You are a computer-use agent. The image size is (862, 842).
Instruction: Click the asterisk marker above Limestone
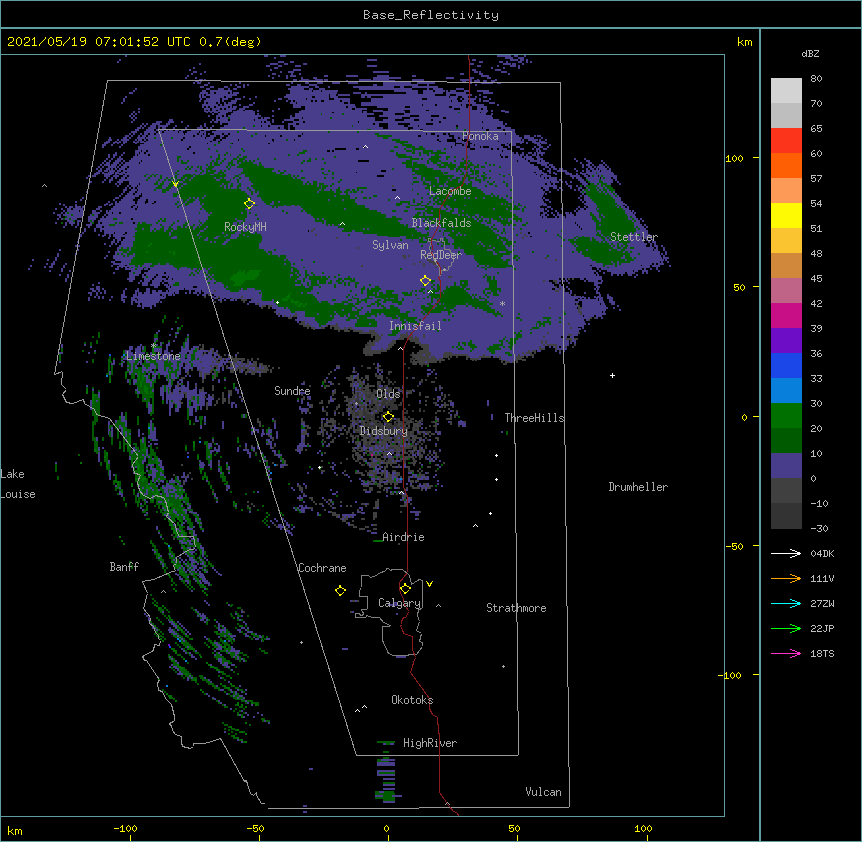click(x=153, y=345)
